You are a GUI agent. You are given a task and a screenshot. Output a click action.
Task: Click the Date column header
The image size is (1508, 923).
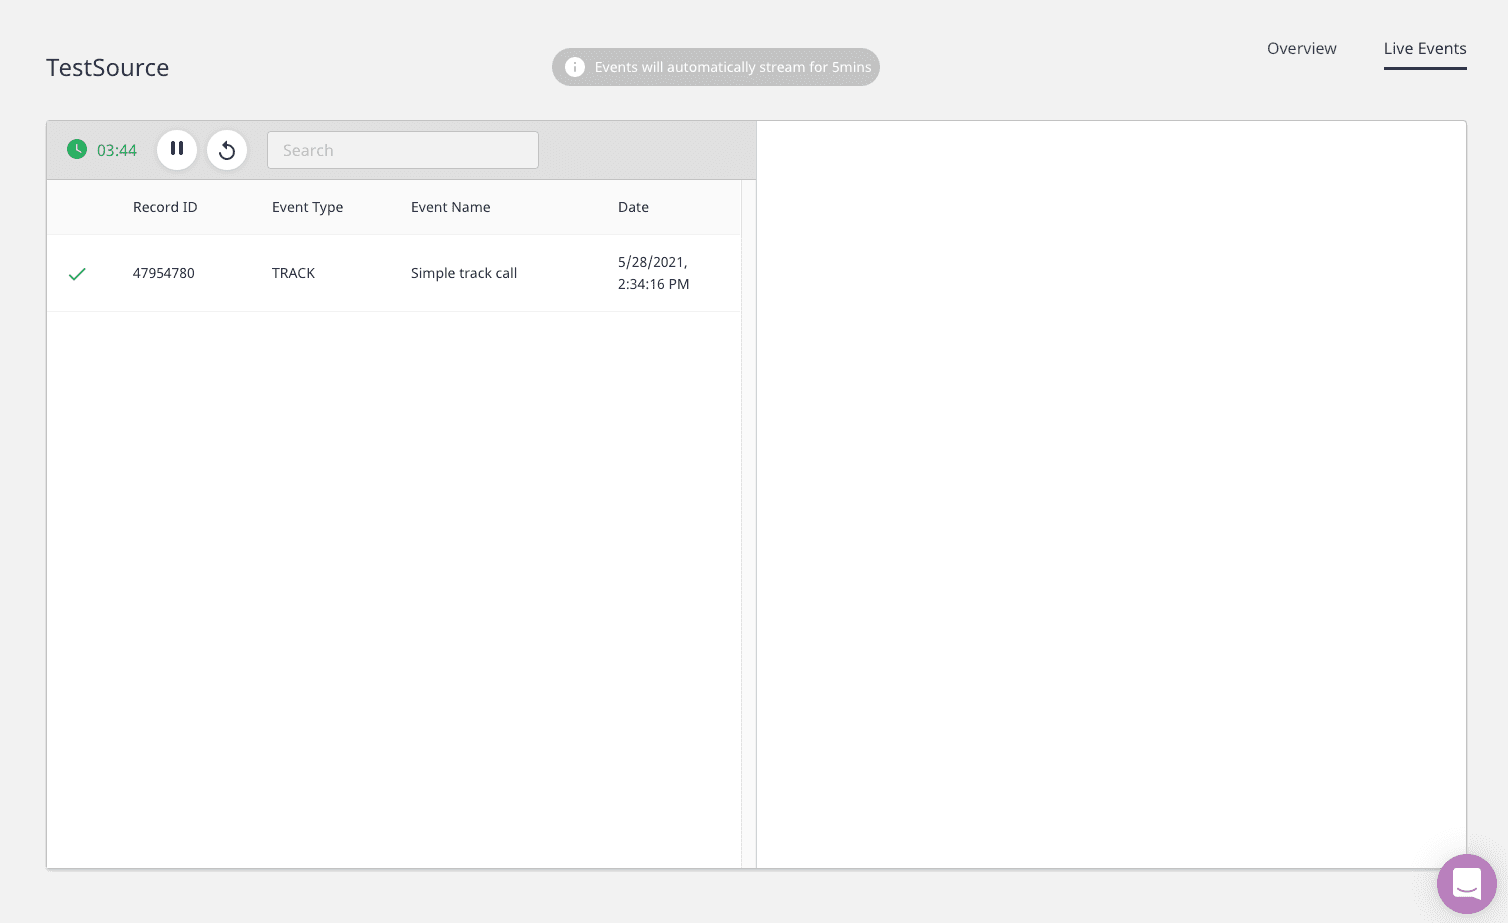[633, 207]
